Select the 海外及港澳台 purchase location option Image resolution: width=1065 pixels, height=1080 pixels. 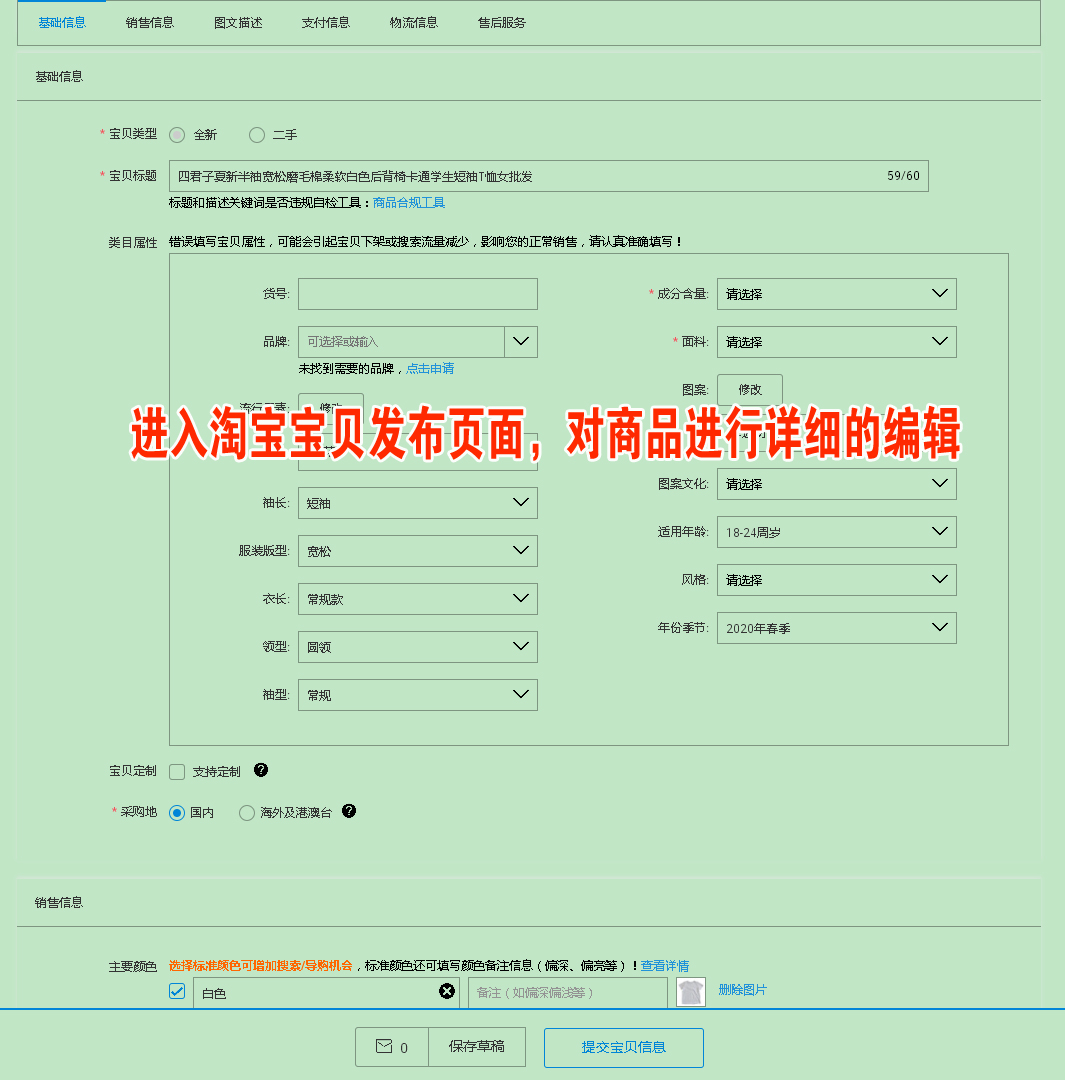coord(247,812)
